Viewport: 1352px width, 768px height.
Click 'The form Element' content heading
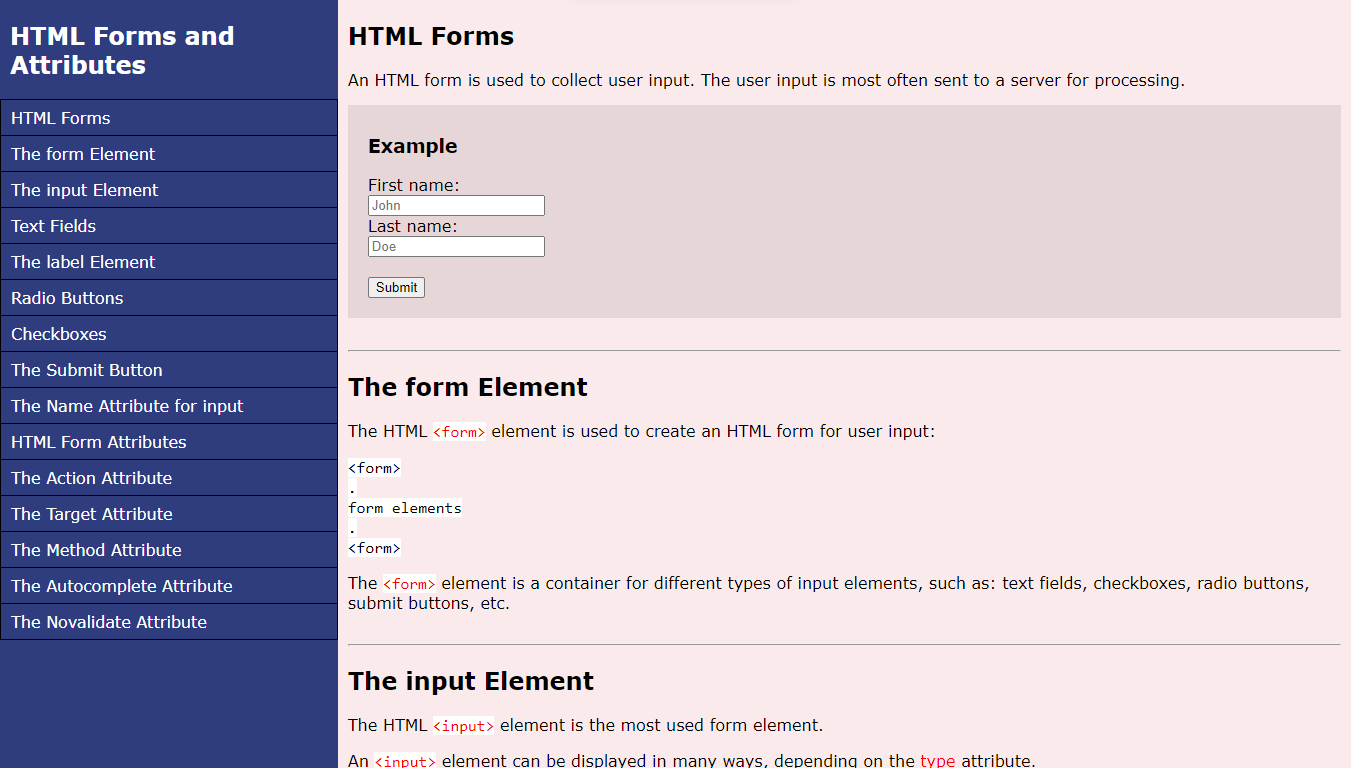tap(468, 387)
